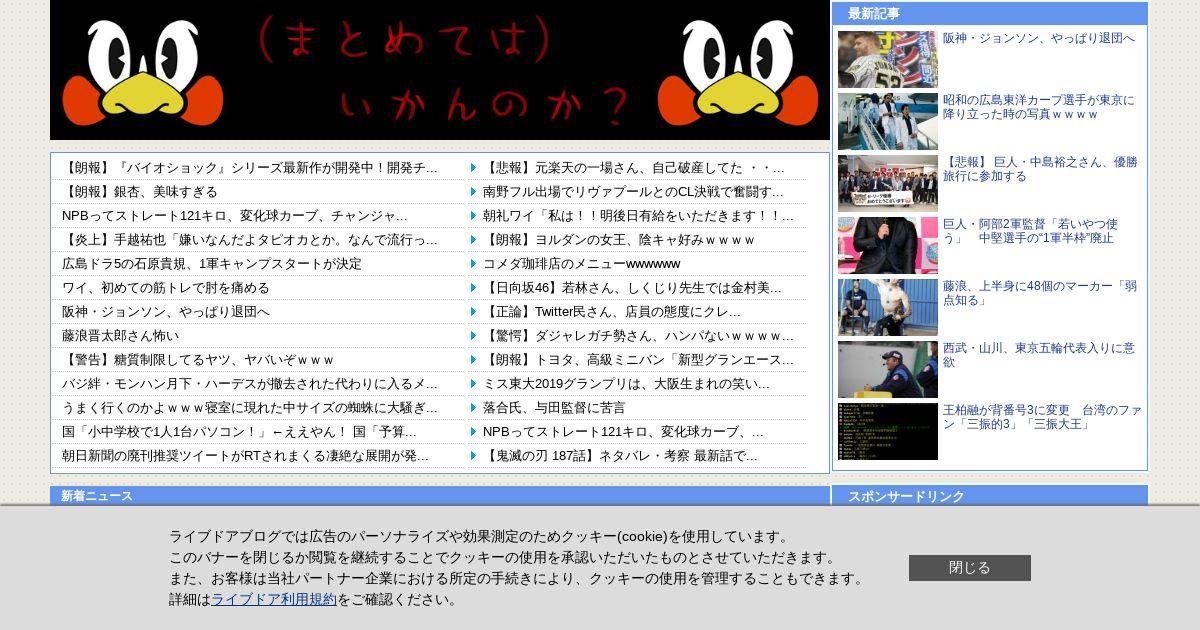Open the 『バイオショック』シリーズ最新作 headline

pos(250,168)
